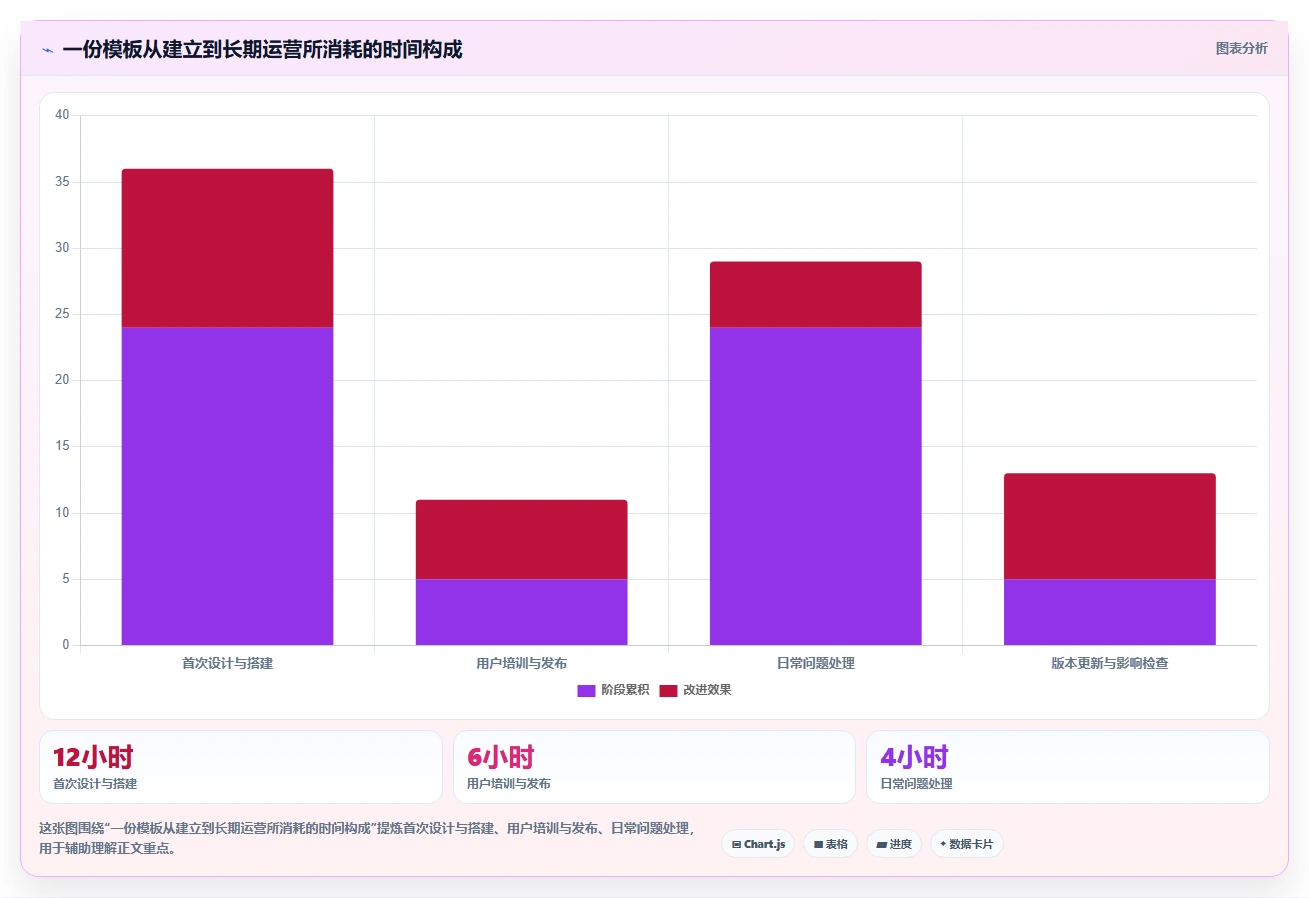Toggle the 阶段累积 legend entry
Image resolution: width=1309 pixels, height=898 pixels.
pyautogui.click(x=613, y=690)
